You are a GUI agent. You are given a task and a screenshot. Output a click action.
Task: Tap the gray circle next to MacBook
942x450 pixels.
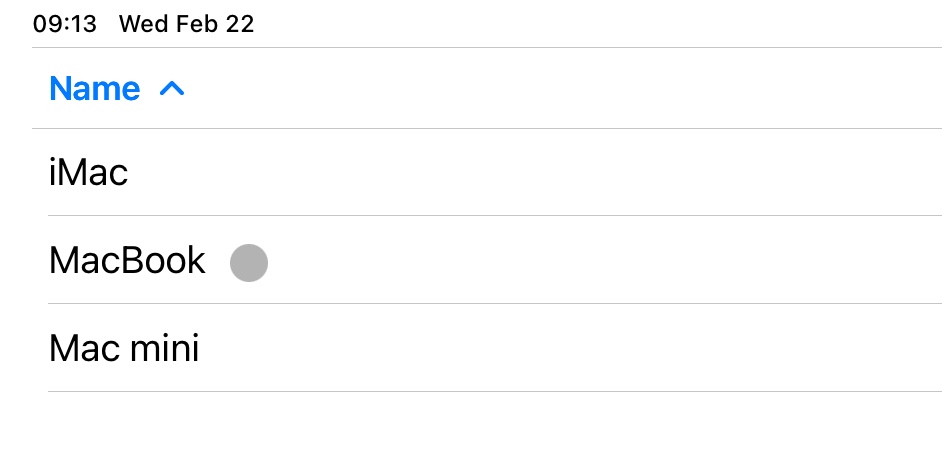249,263
